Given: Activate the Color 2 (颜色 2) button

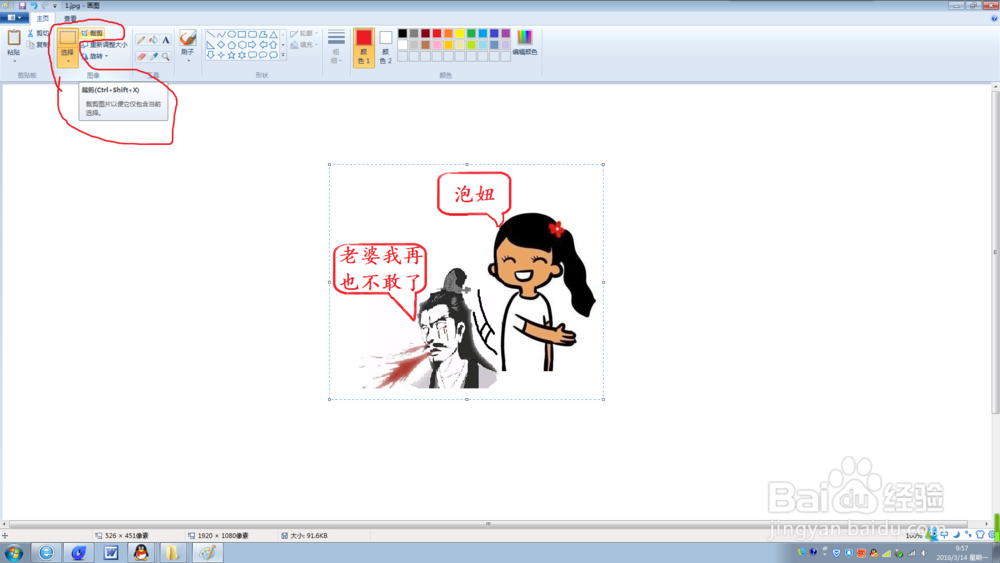Looking at the screenshot, I should click(x=385, y=47).
